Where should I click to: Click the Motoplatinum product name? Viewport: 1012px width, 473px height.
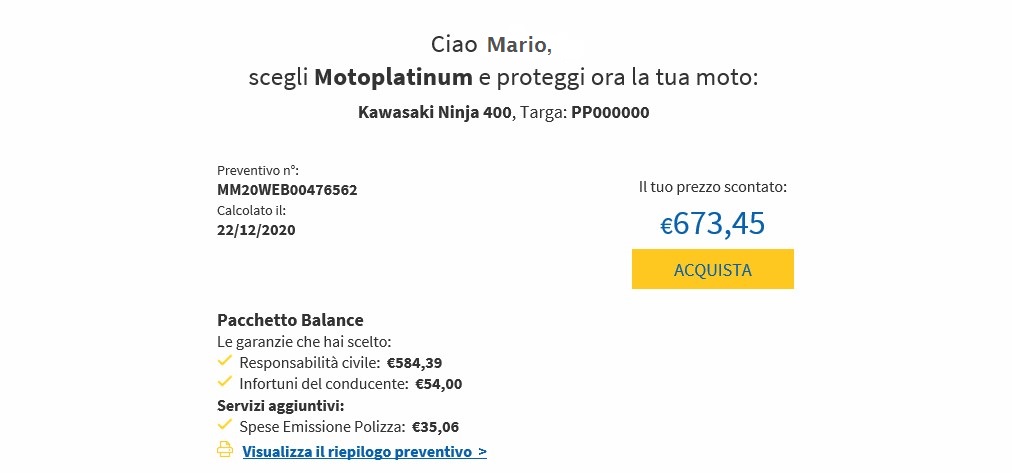tap(394, 78)
